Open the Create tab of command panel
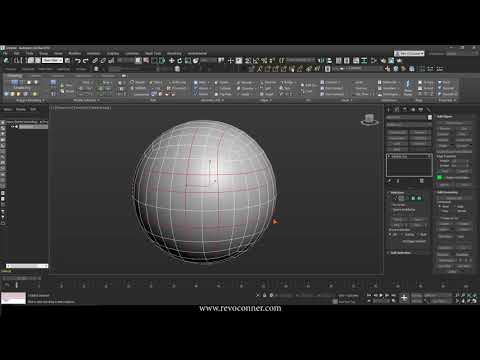The image size is (480, 360). 389,109
